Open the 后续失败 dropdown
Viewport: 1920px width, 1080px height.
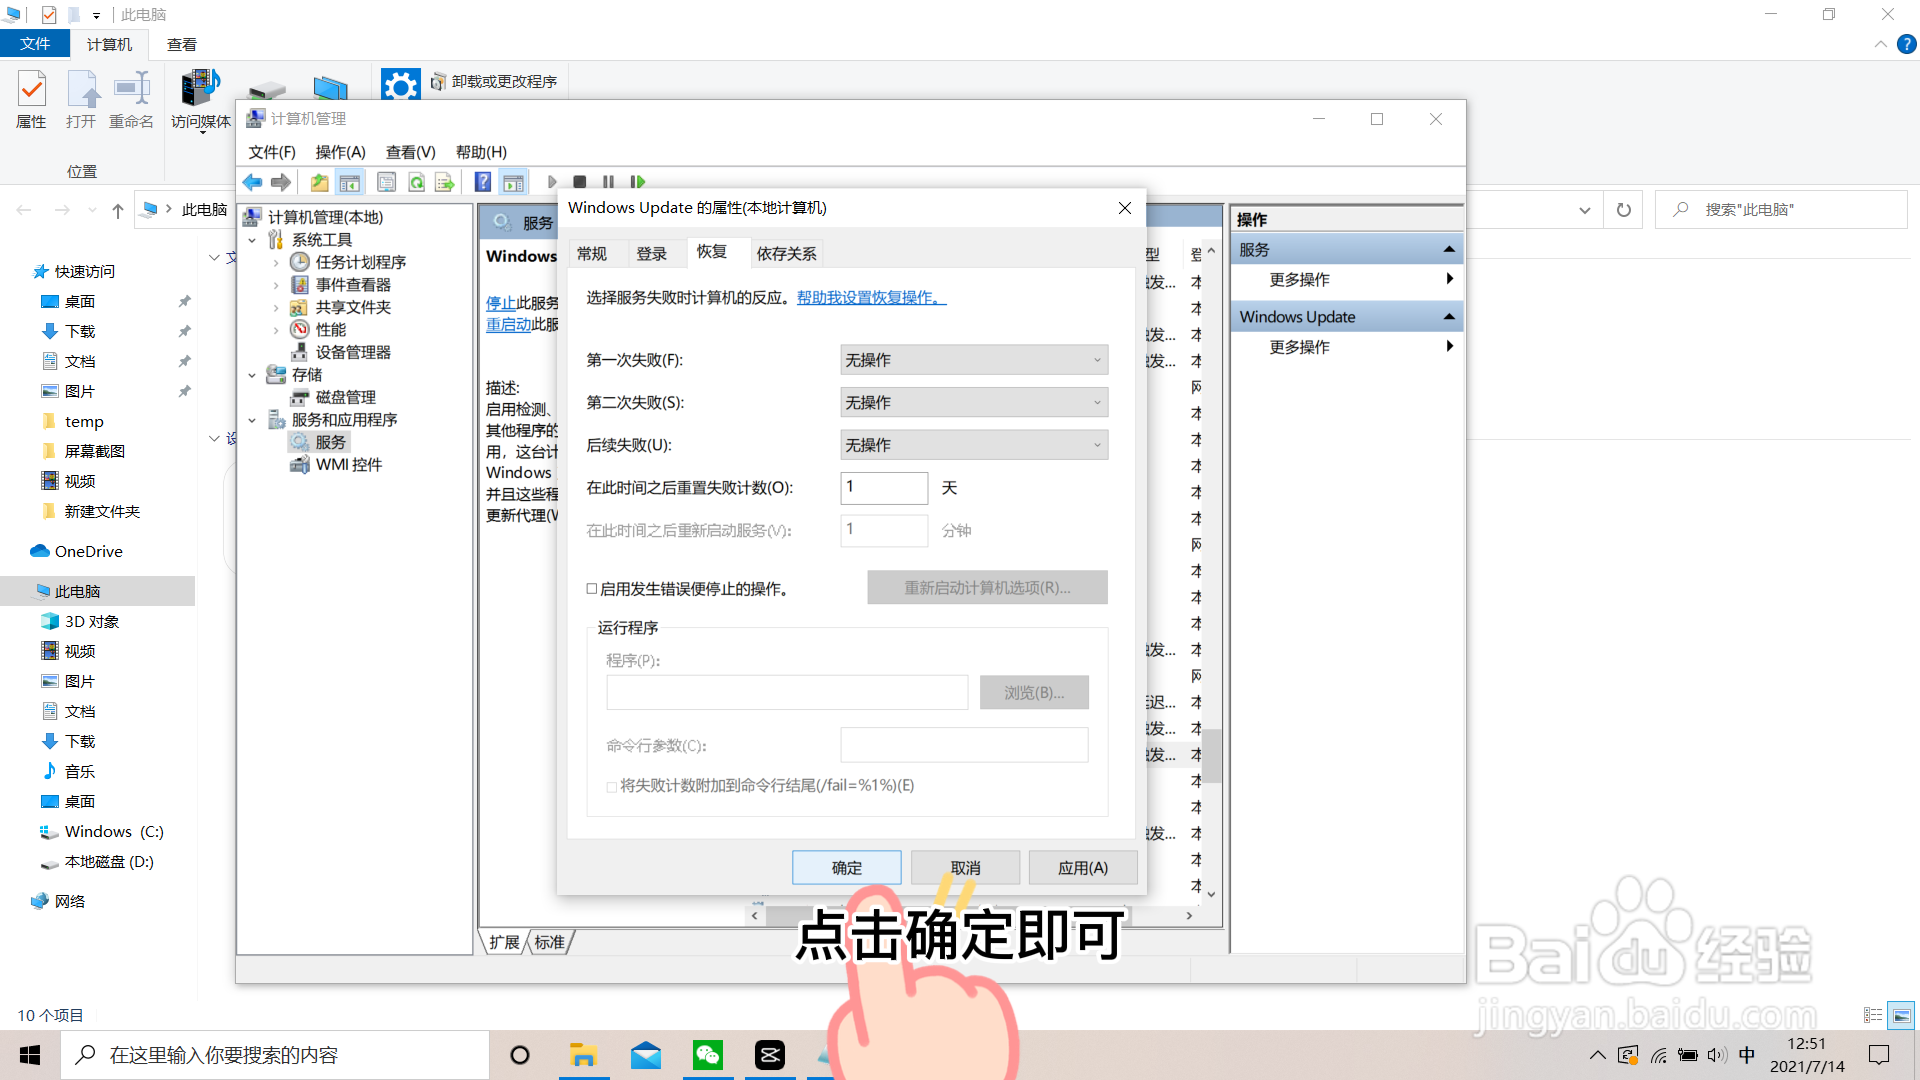pyautogui.click(x=1097, y=444)
